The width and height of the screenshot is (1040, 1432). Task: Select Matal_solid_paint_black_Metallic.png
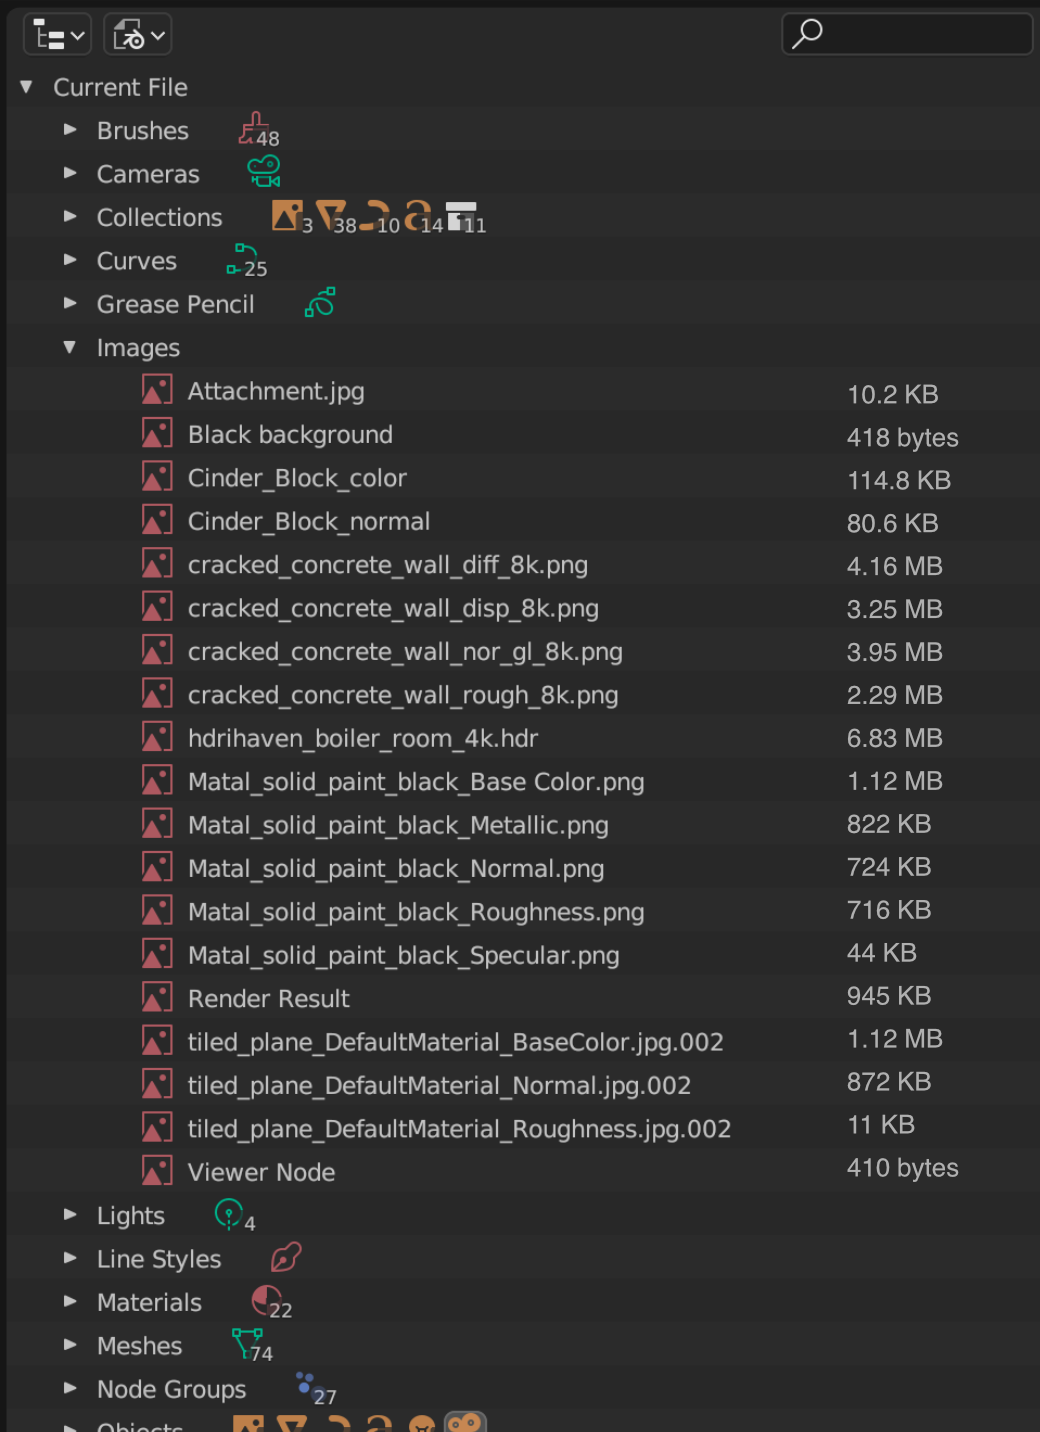click(x=398, y=825)
